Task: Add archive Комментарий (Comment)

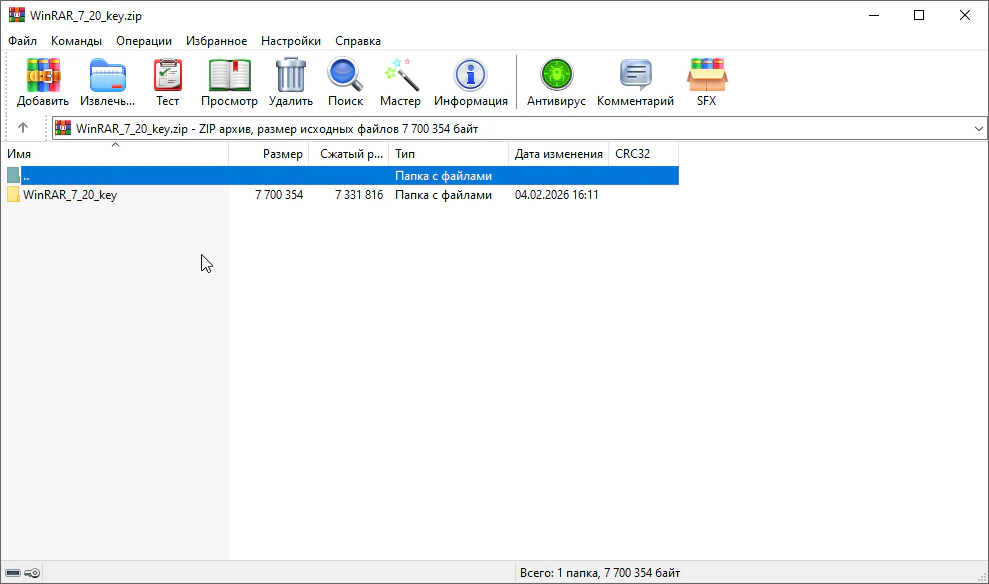Action: [x=635, y=82]
